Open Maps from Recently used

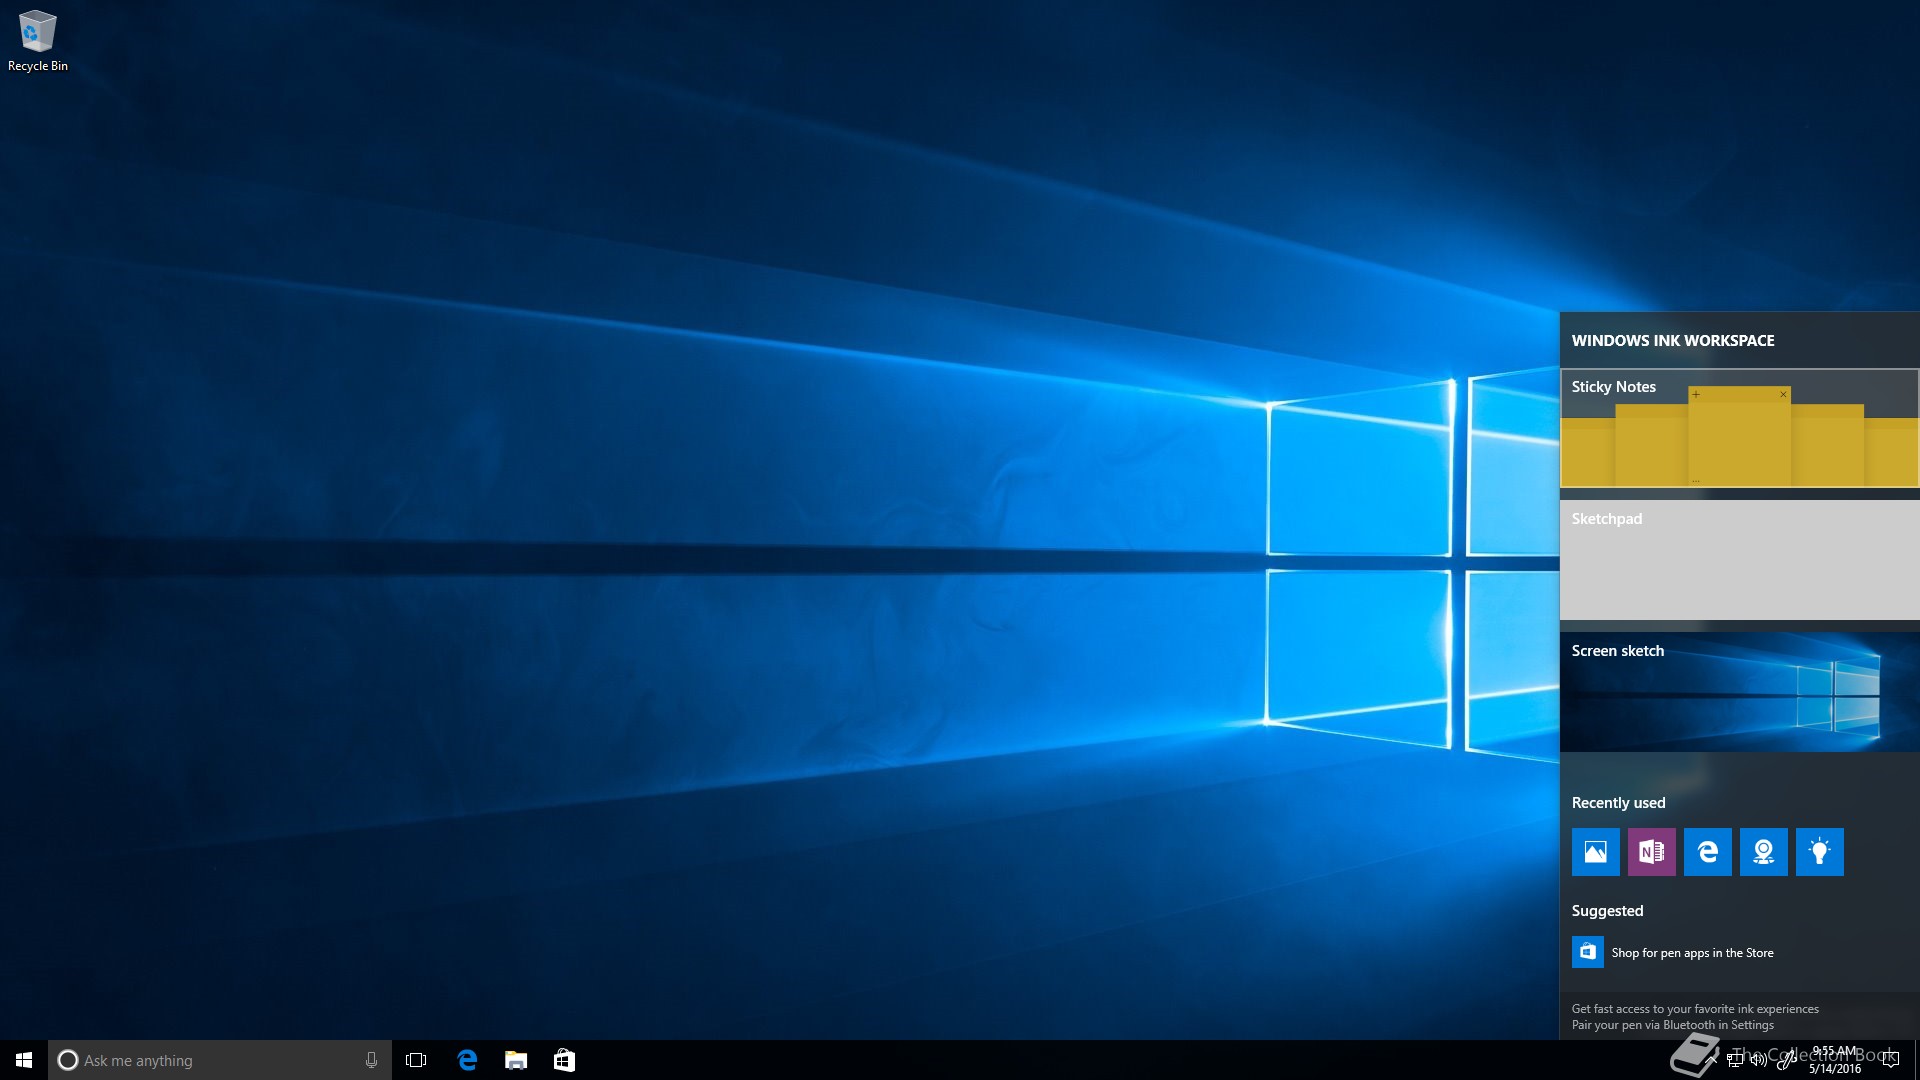(1763, 852)
